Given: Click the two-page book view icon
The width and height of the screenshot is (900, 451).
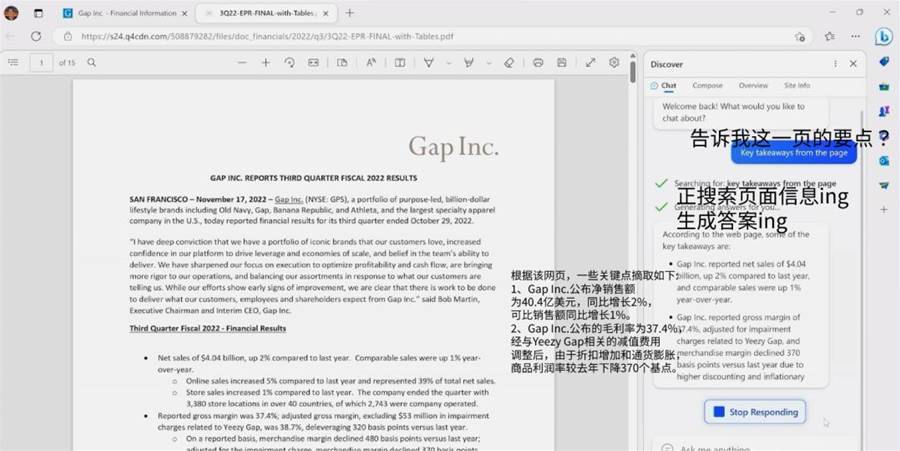Looking at the screenshot, I should [400, 63].
